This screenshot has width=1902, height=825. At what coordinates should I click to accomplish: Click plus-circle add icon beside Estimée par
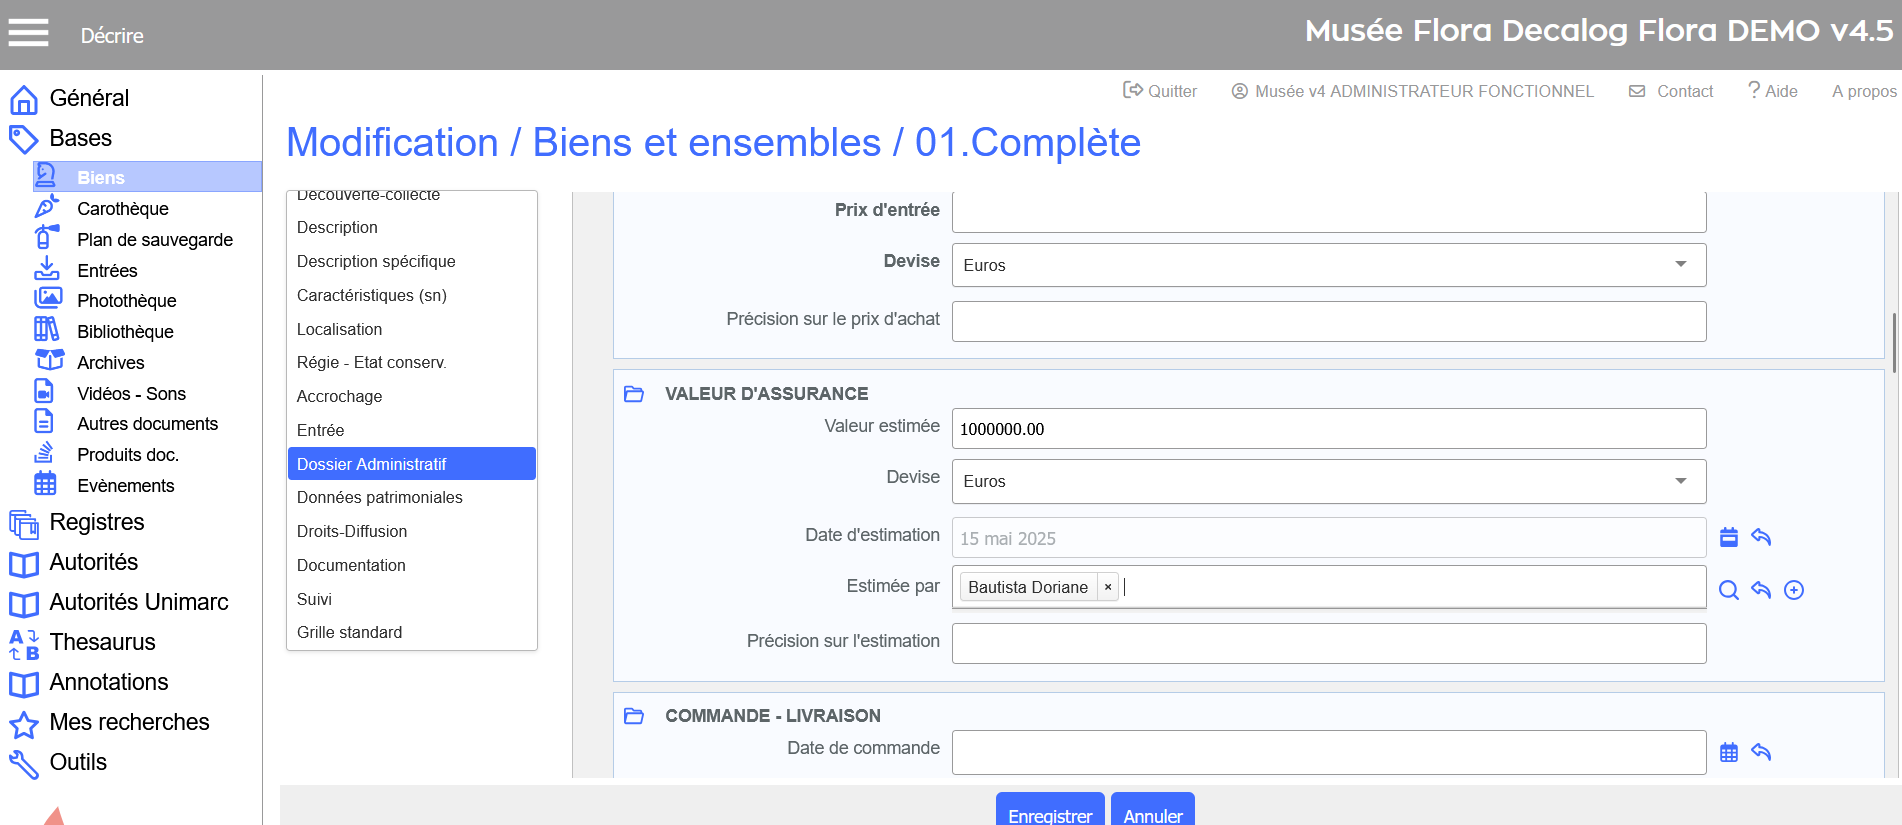[1794, 590]
